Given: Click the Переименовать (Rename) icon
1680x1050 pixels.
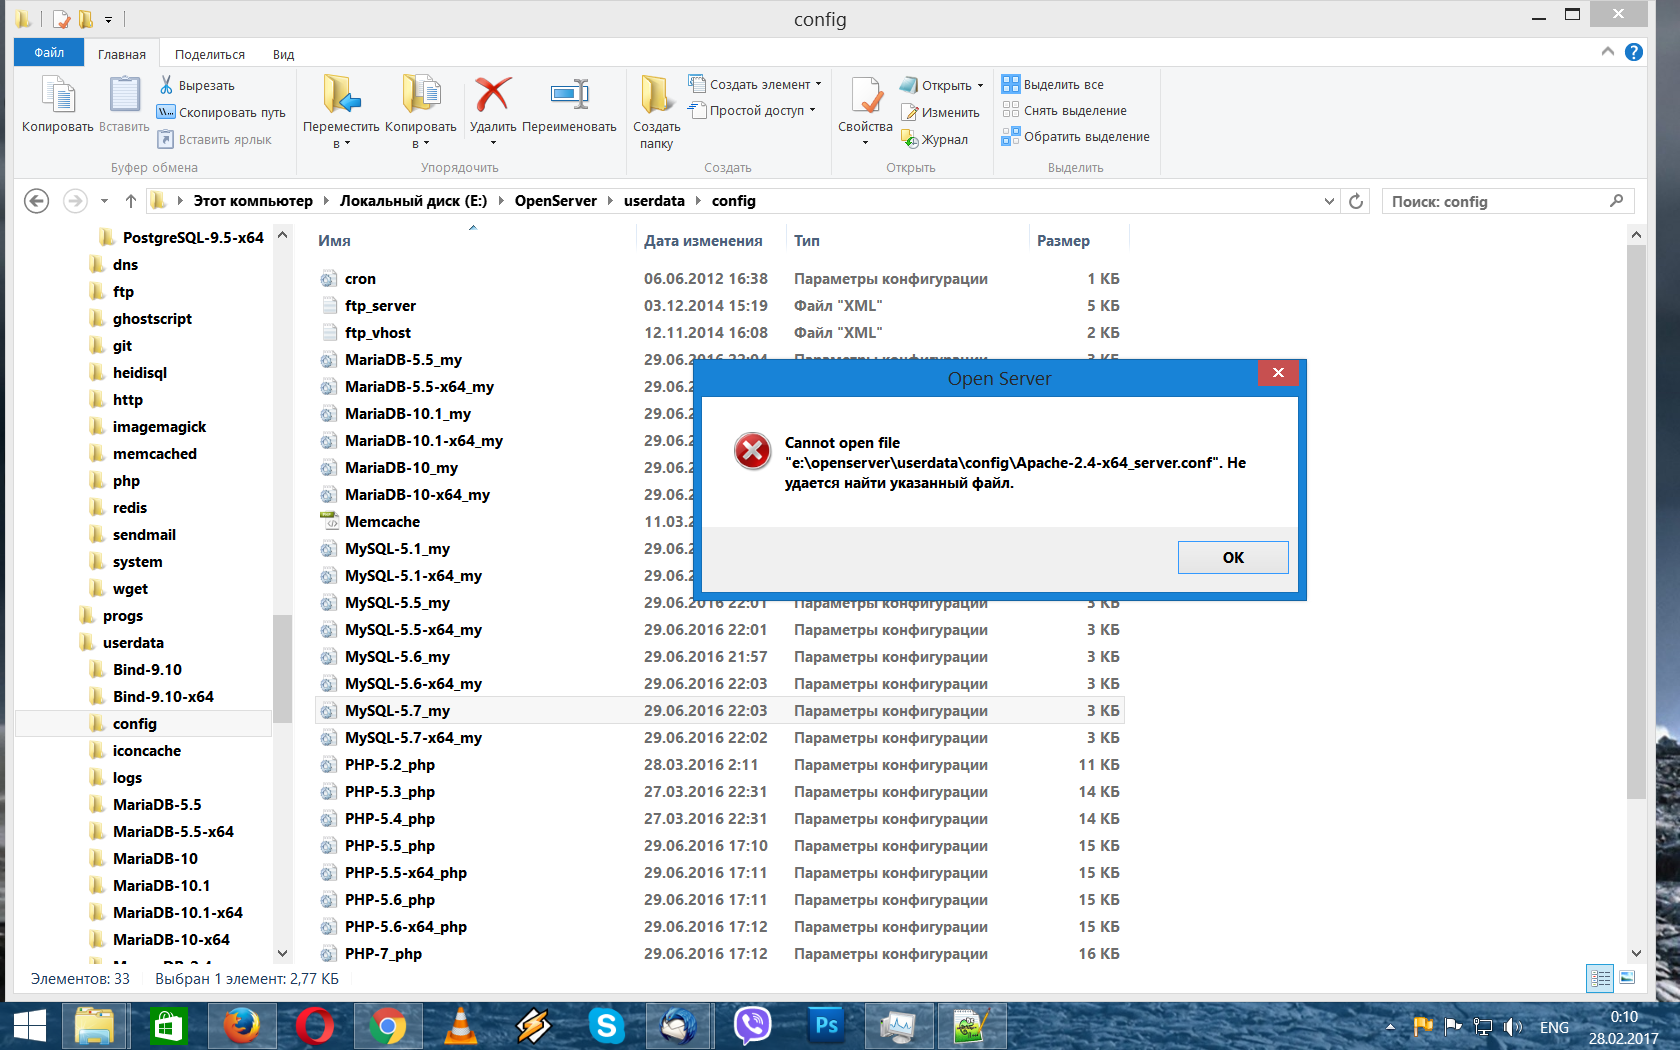Looking at the screenshot, I should 569,94.
